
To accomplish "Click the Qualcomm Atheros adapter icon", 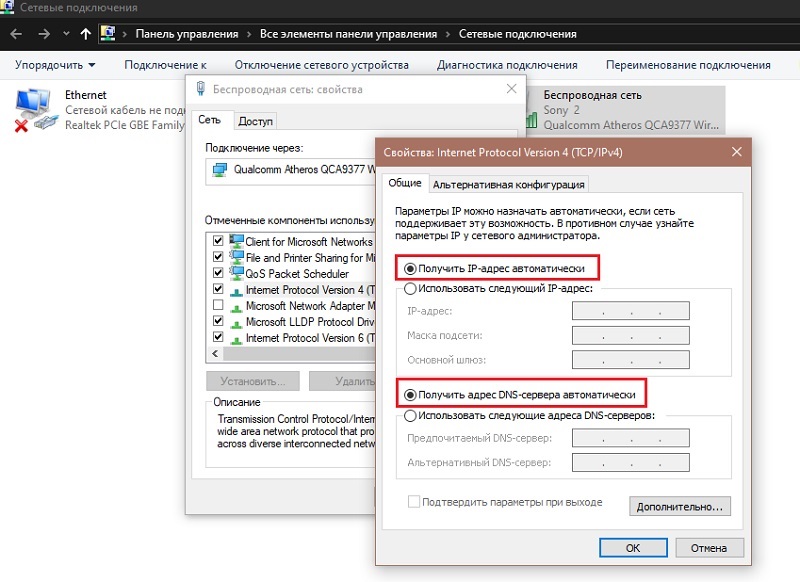I will click(219, 169).
